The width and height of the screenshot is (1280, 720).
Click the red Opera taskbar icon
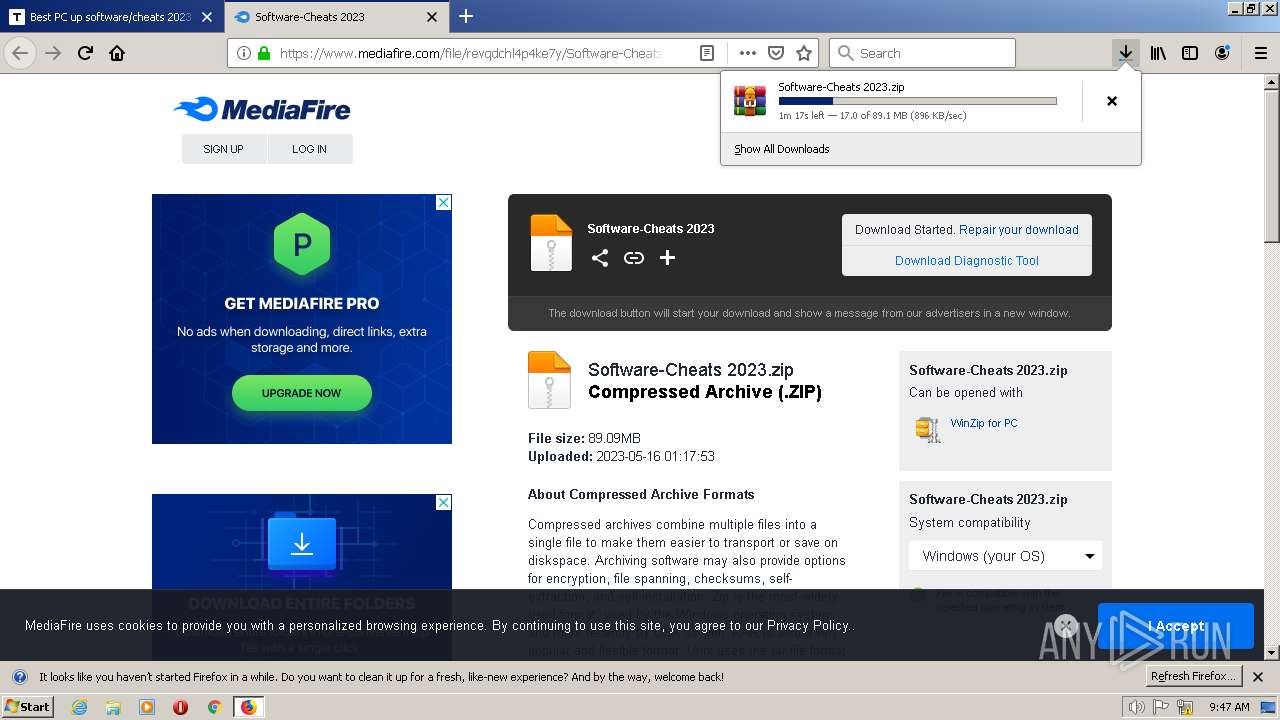coord(180,707)
